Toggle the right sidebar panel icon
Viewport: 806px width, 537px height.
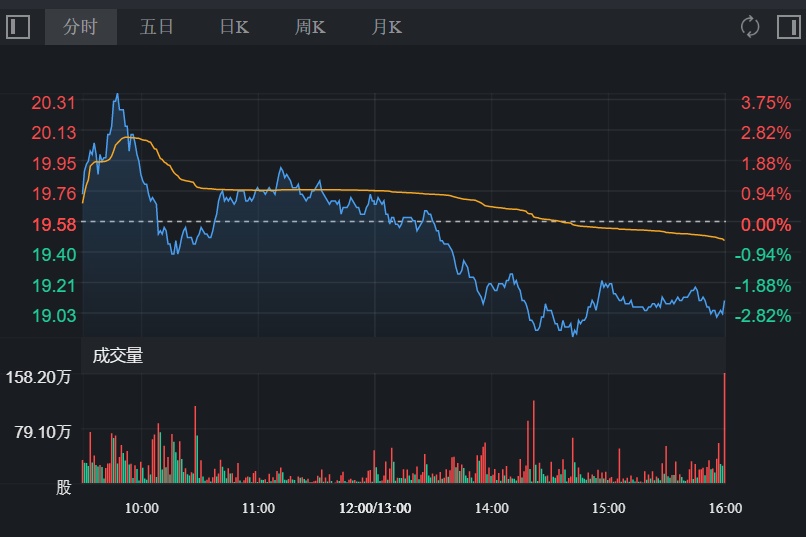click(x=788, y=27)
